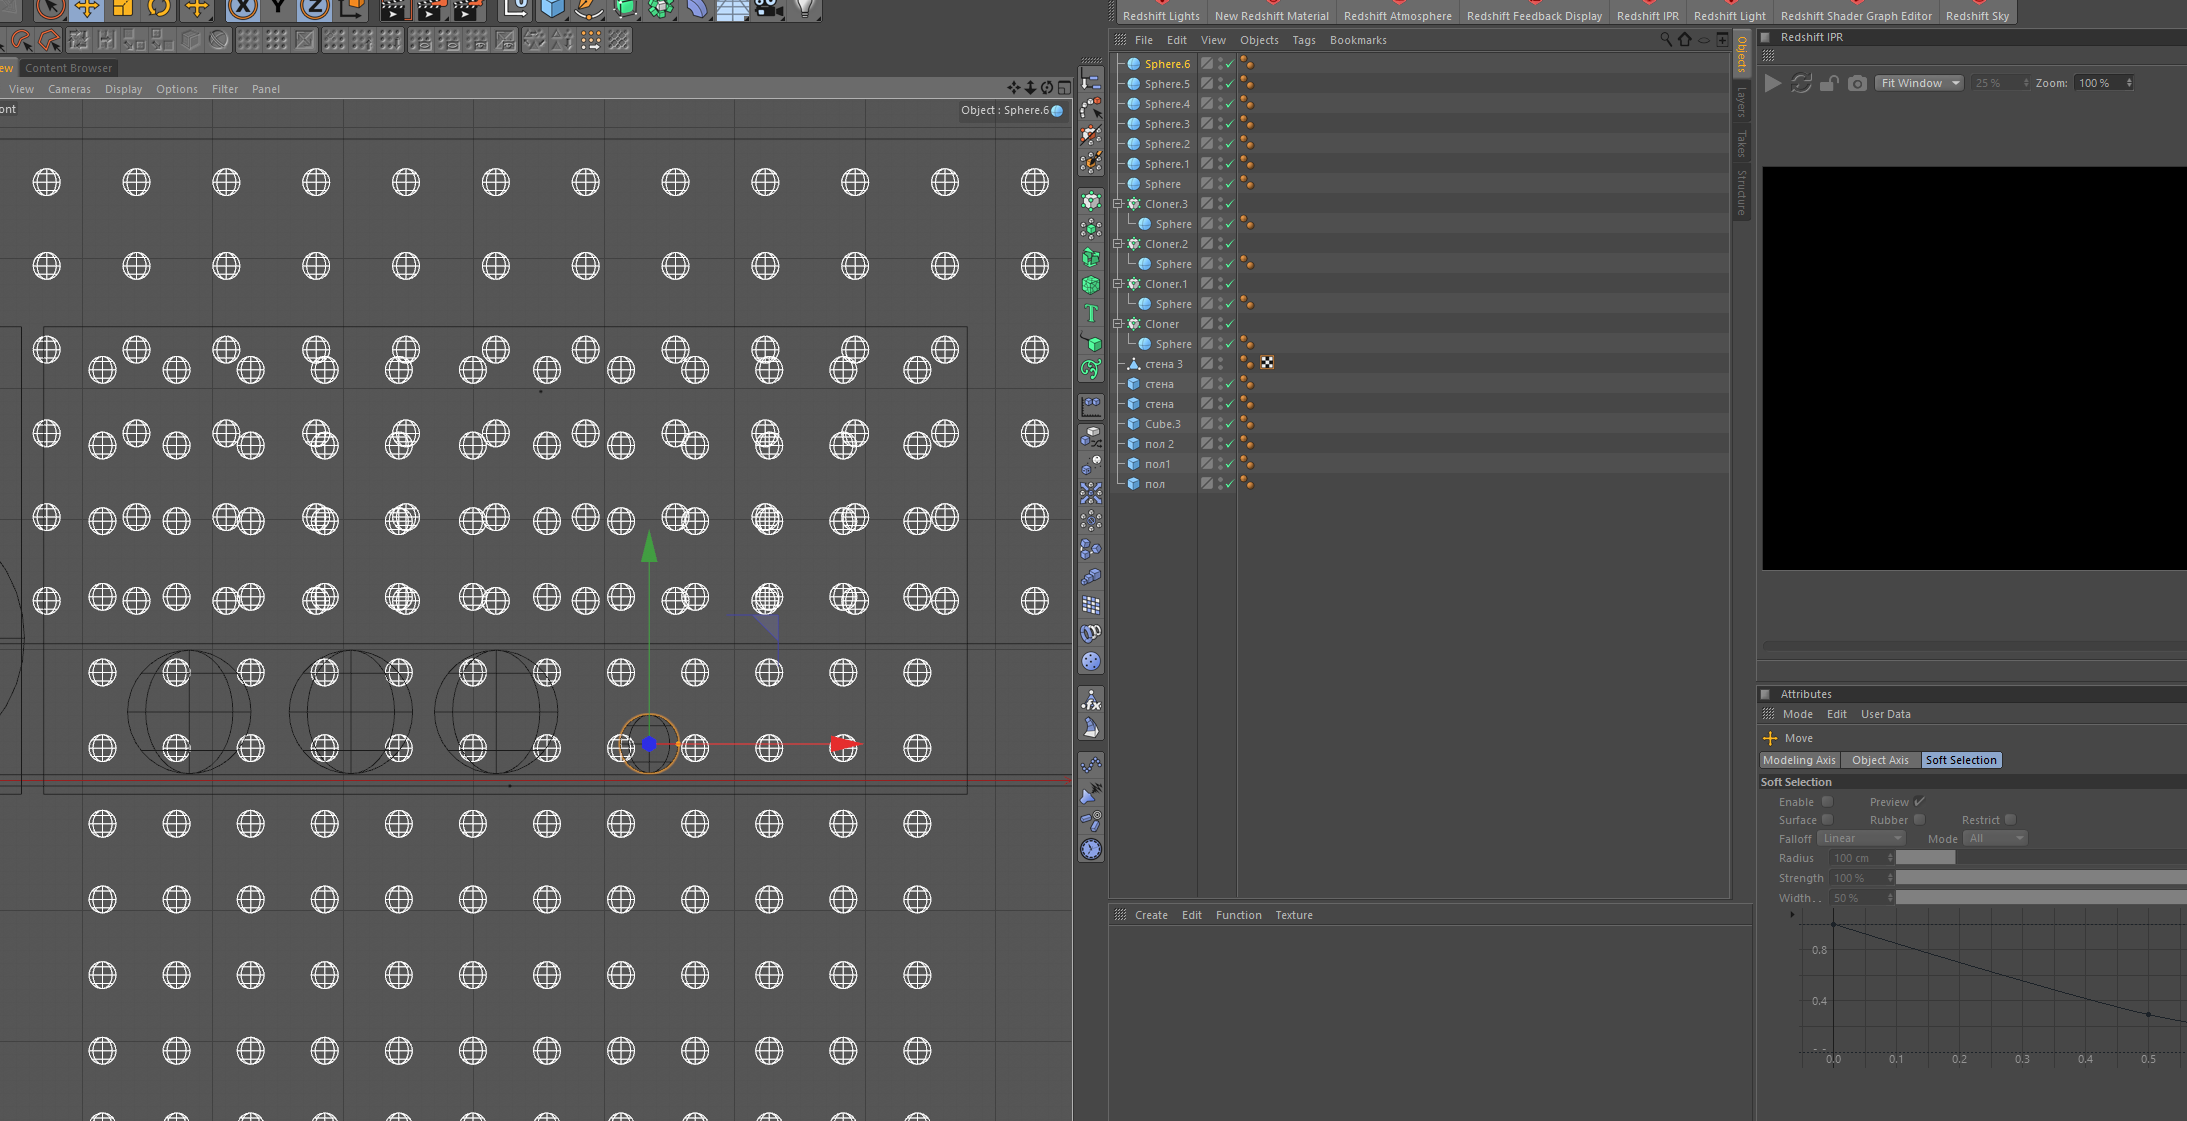2187x1121 pixels.
Task: Click the IPR snapshot camera icon
Action: 1857,83
